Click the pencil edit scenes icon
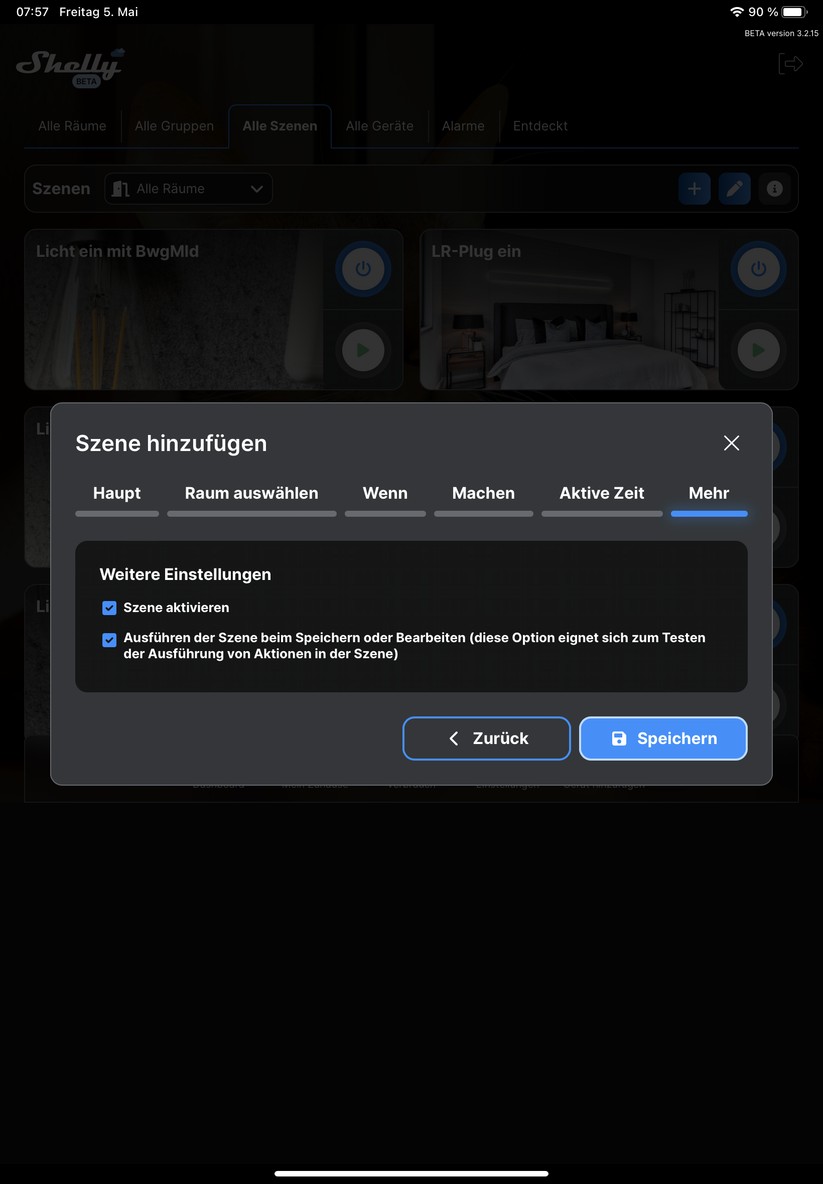 pos(734,189)
